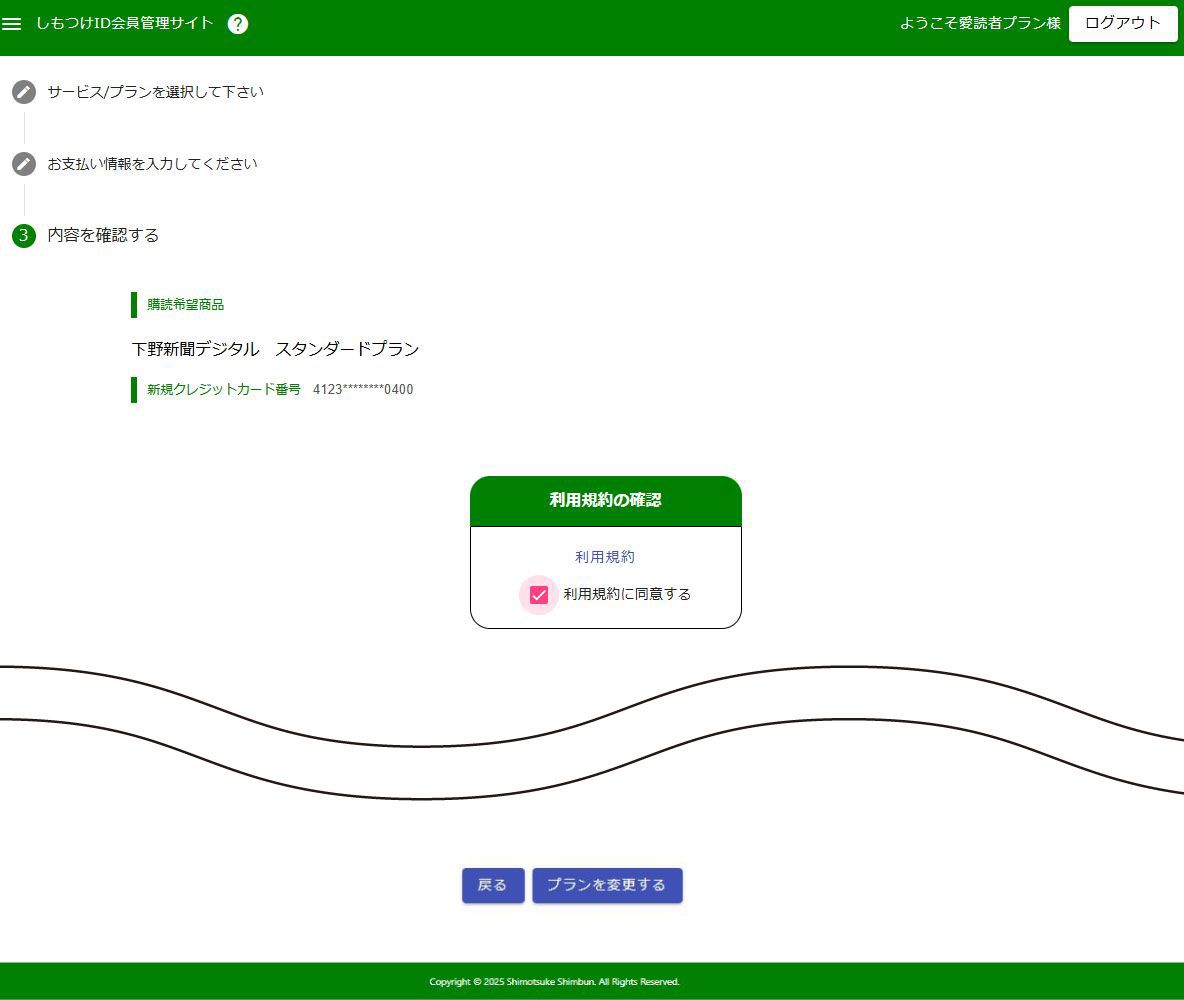This screenshot has width=1184, height=1000.
Task: Click the Copyright 2025 Shimotsuke Shimbun footer text
Action: point(554,982)
